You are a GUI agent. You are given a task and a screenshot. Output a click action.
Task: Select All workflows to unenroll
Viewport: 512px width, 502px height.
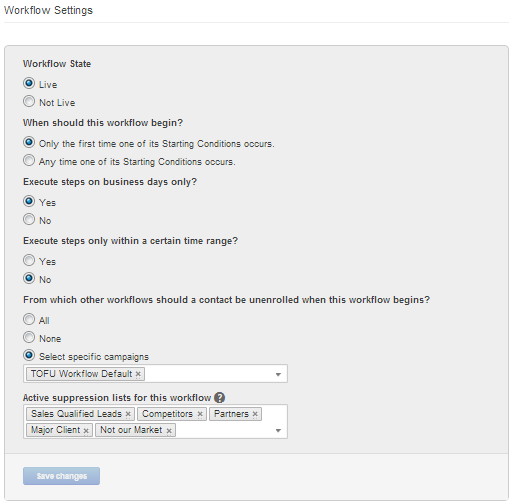(29, 319)
